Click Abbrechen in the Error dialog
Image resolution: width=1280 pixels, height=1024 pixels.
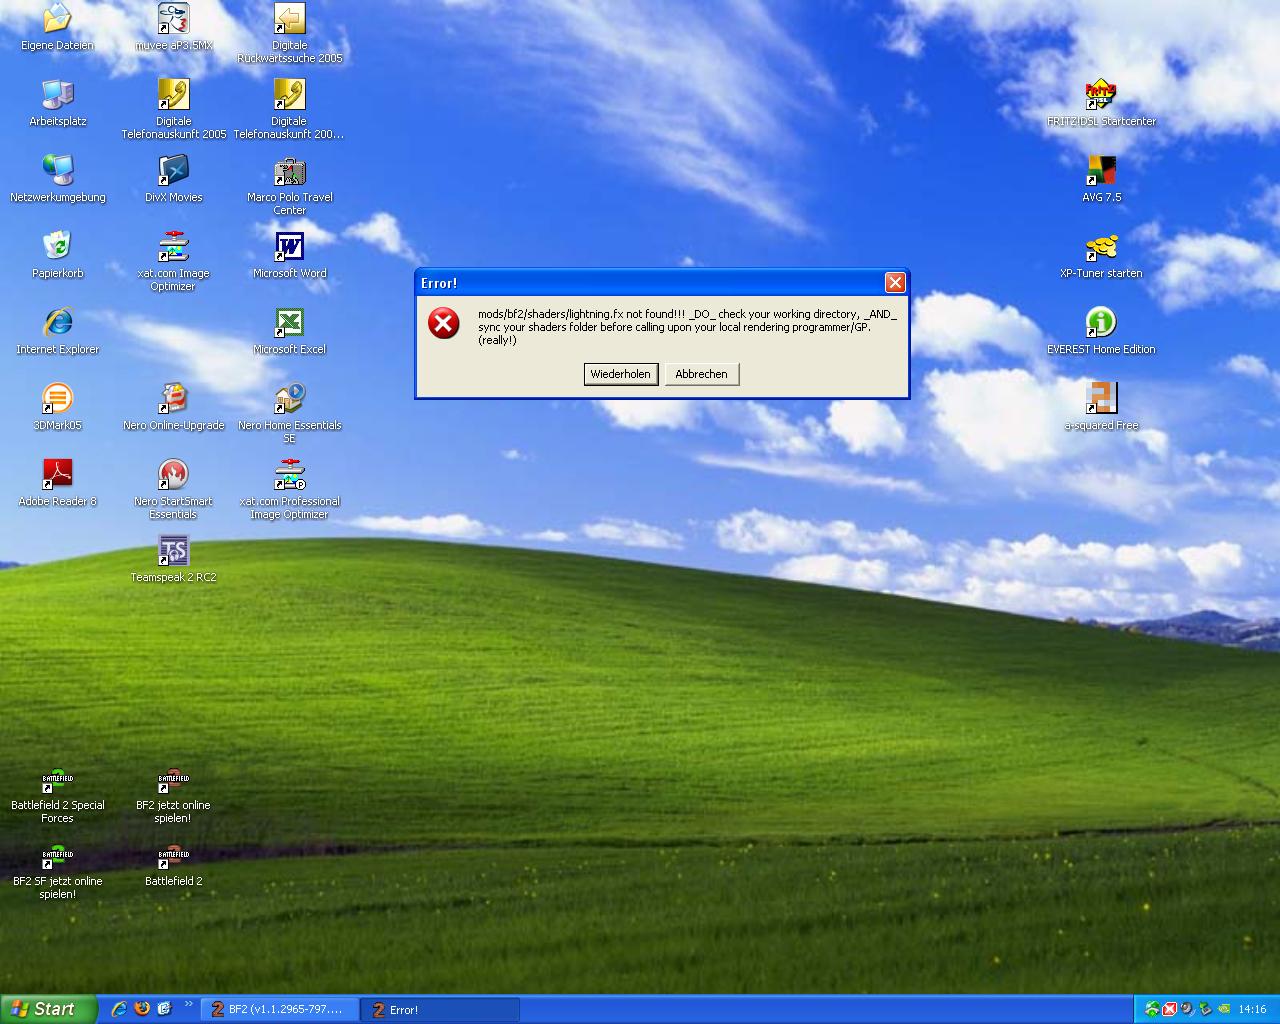click(701, 374)
